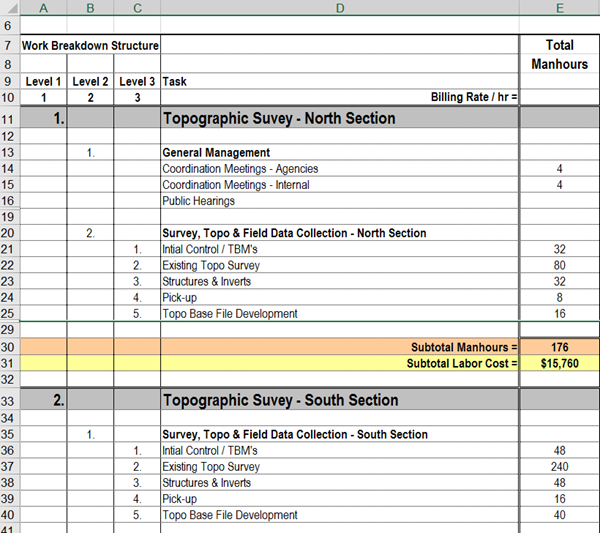Select column B header
The width and height of the screenshot is (600, 533).
coord(90,8)
